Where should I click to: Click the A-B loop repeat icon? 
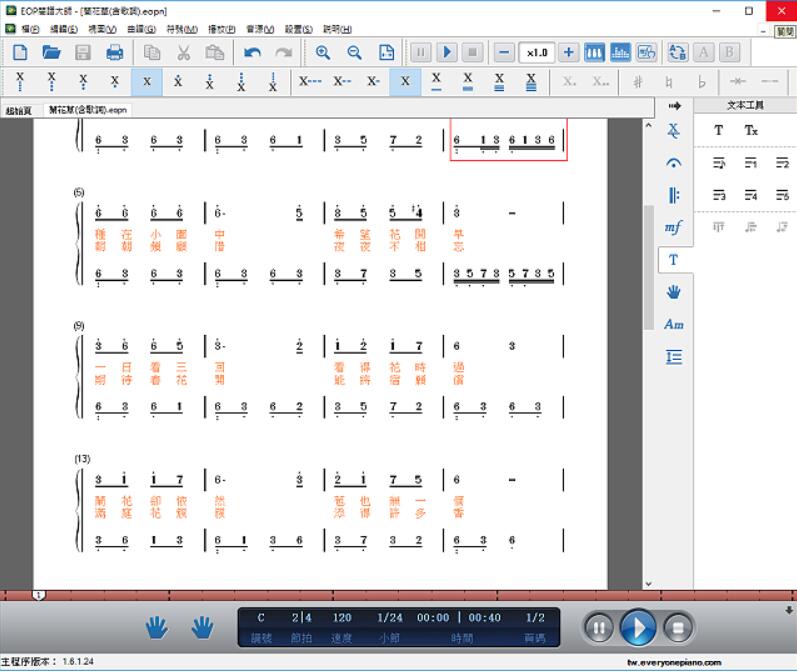pyautogui.click(x=678, y=52)
